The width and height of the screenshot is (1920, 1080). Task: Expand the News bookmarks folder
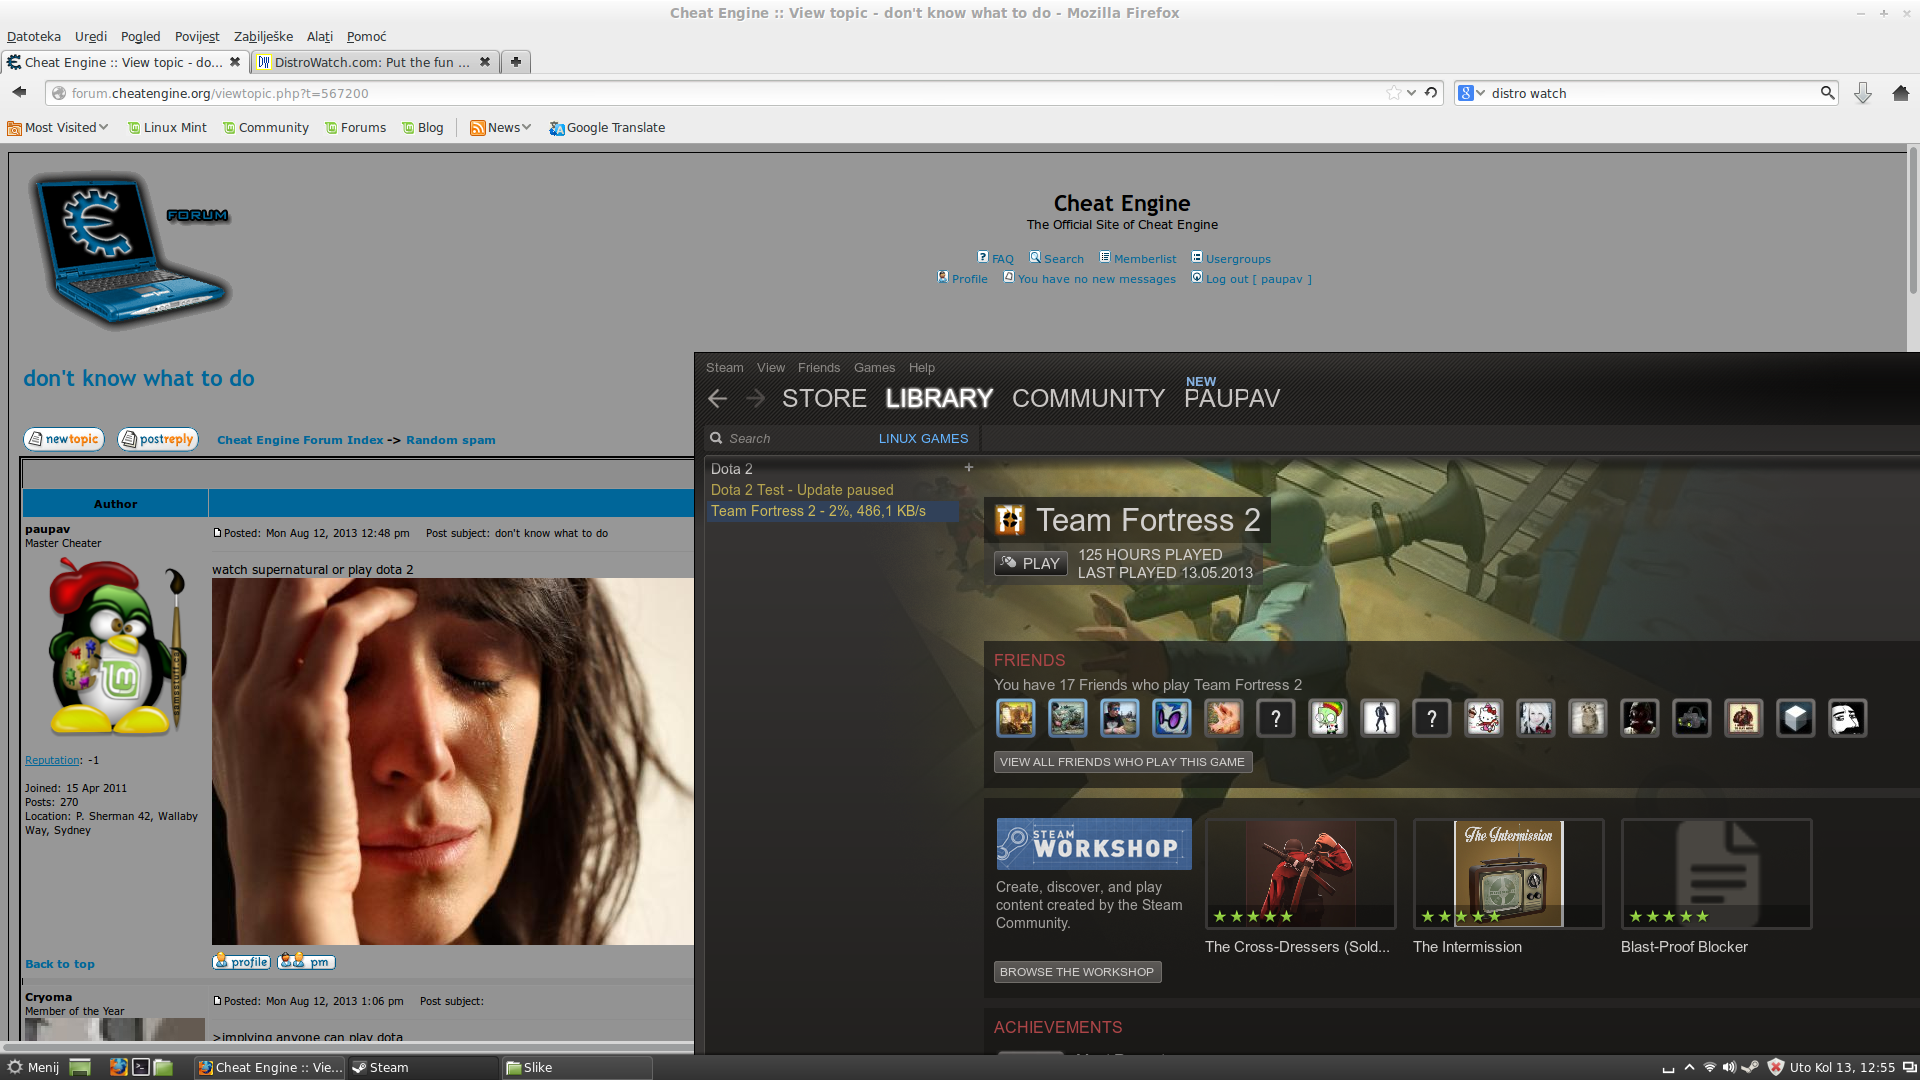500,128
